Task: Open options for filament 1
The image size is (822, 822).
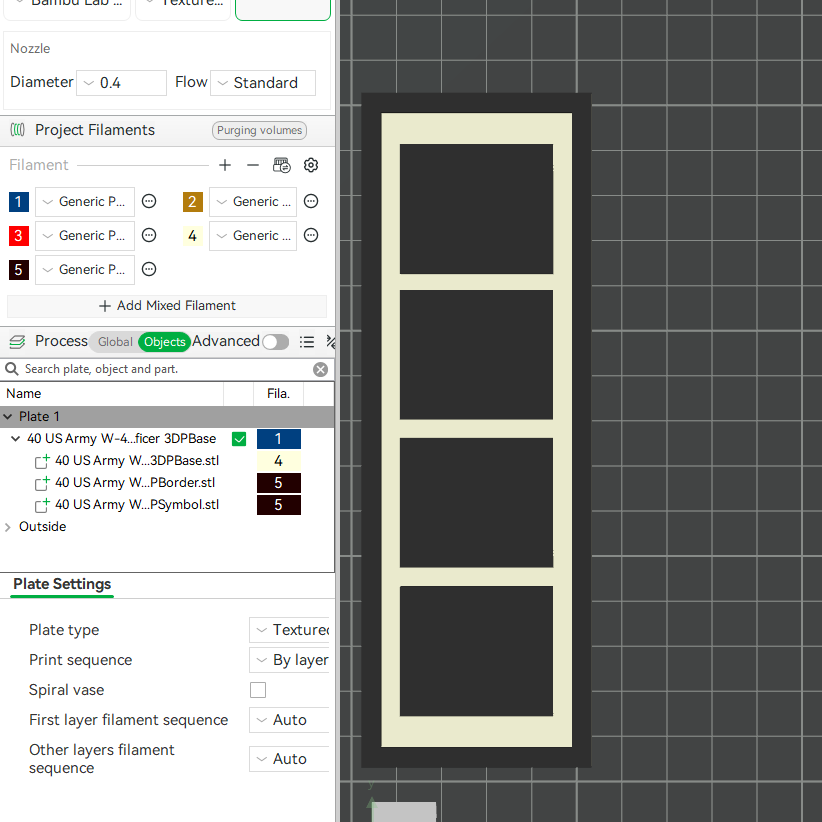Action: (149, 201)
